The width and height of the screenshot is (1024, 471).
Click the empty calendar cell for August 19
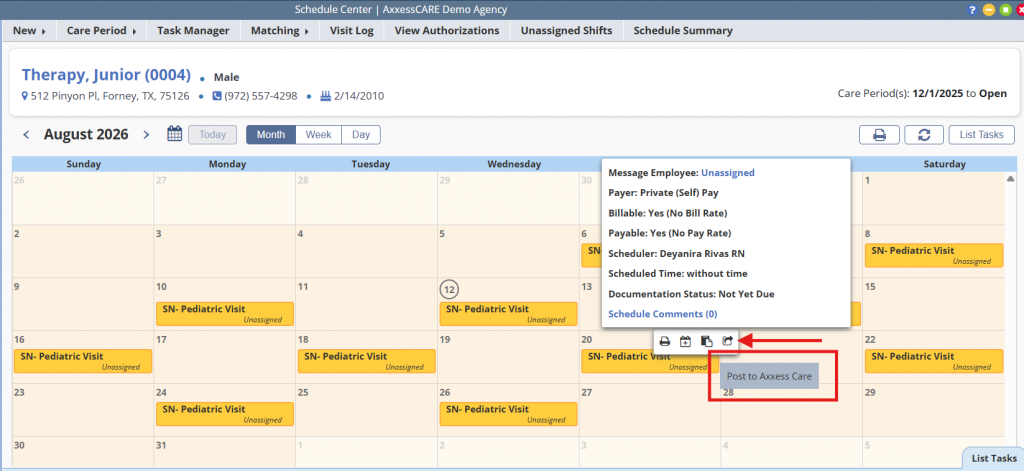tap(508, 357)
